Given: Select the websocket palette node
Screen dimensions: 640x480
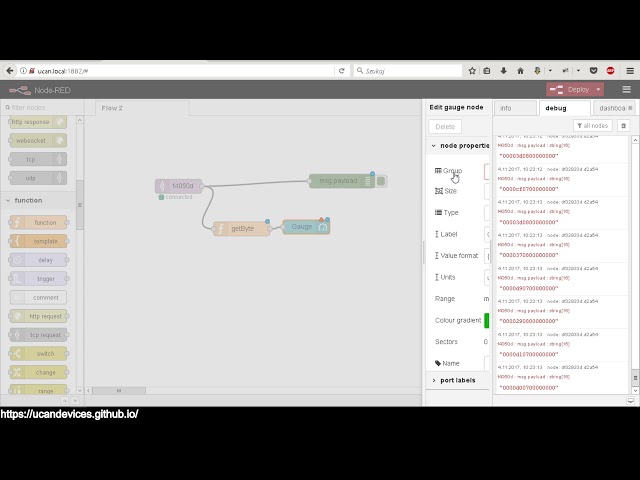Looking at the screenshot, I should point(38,140).
